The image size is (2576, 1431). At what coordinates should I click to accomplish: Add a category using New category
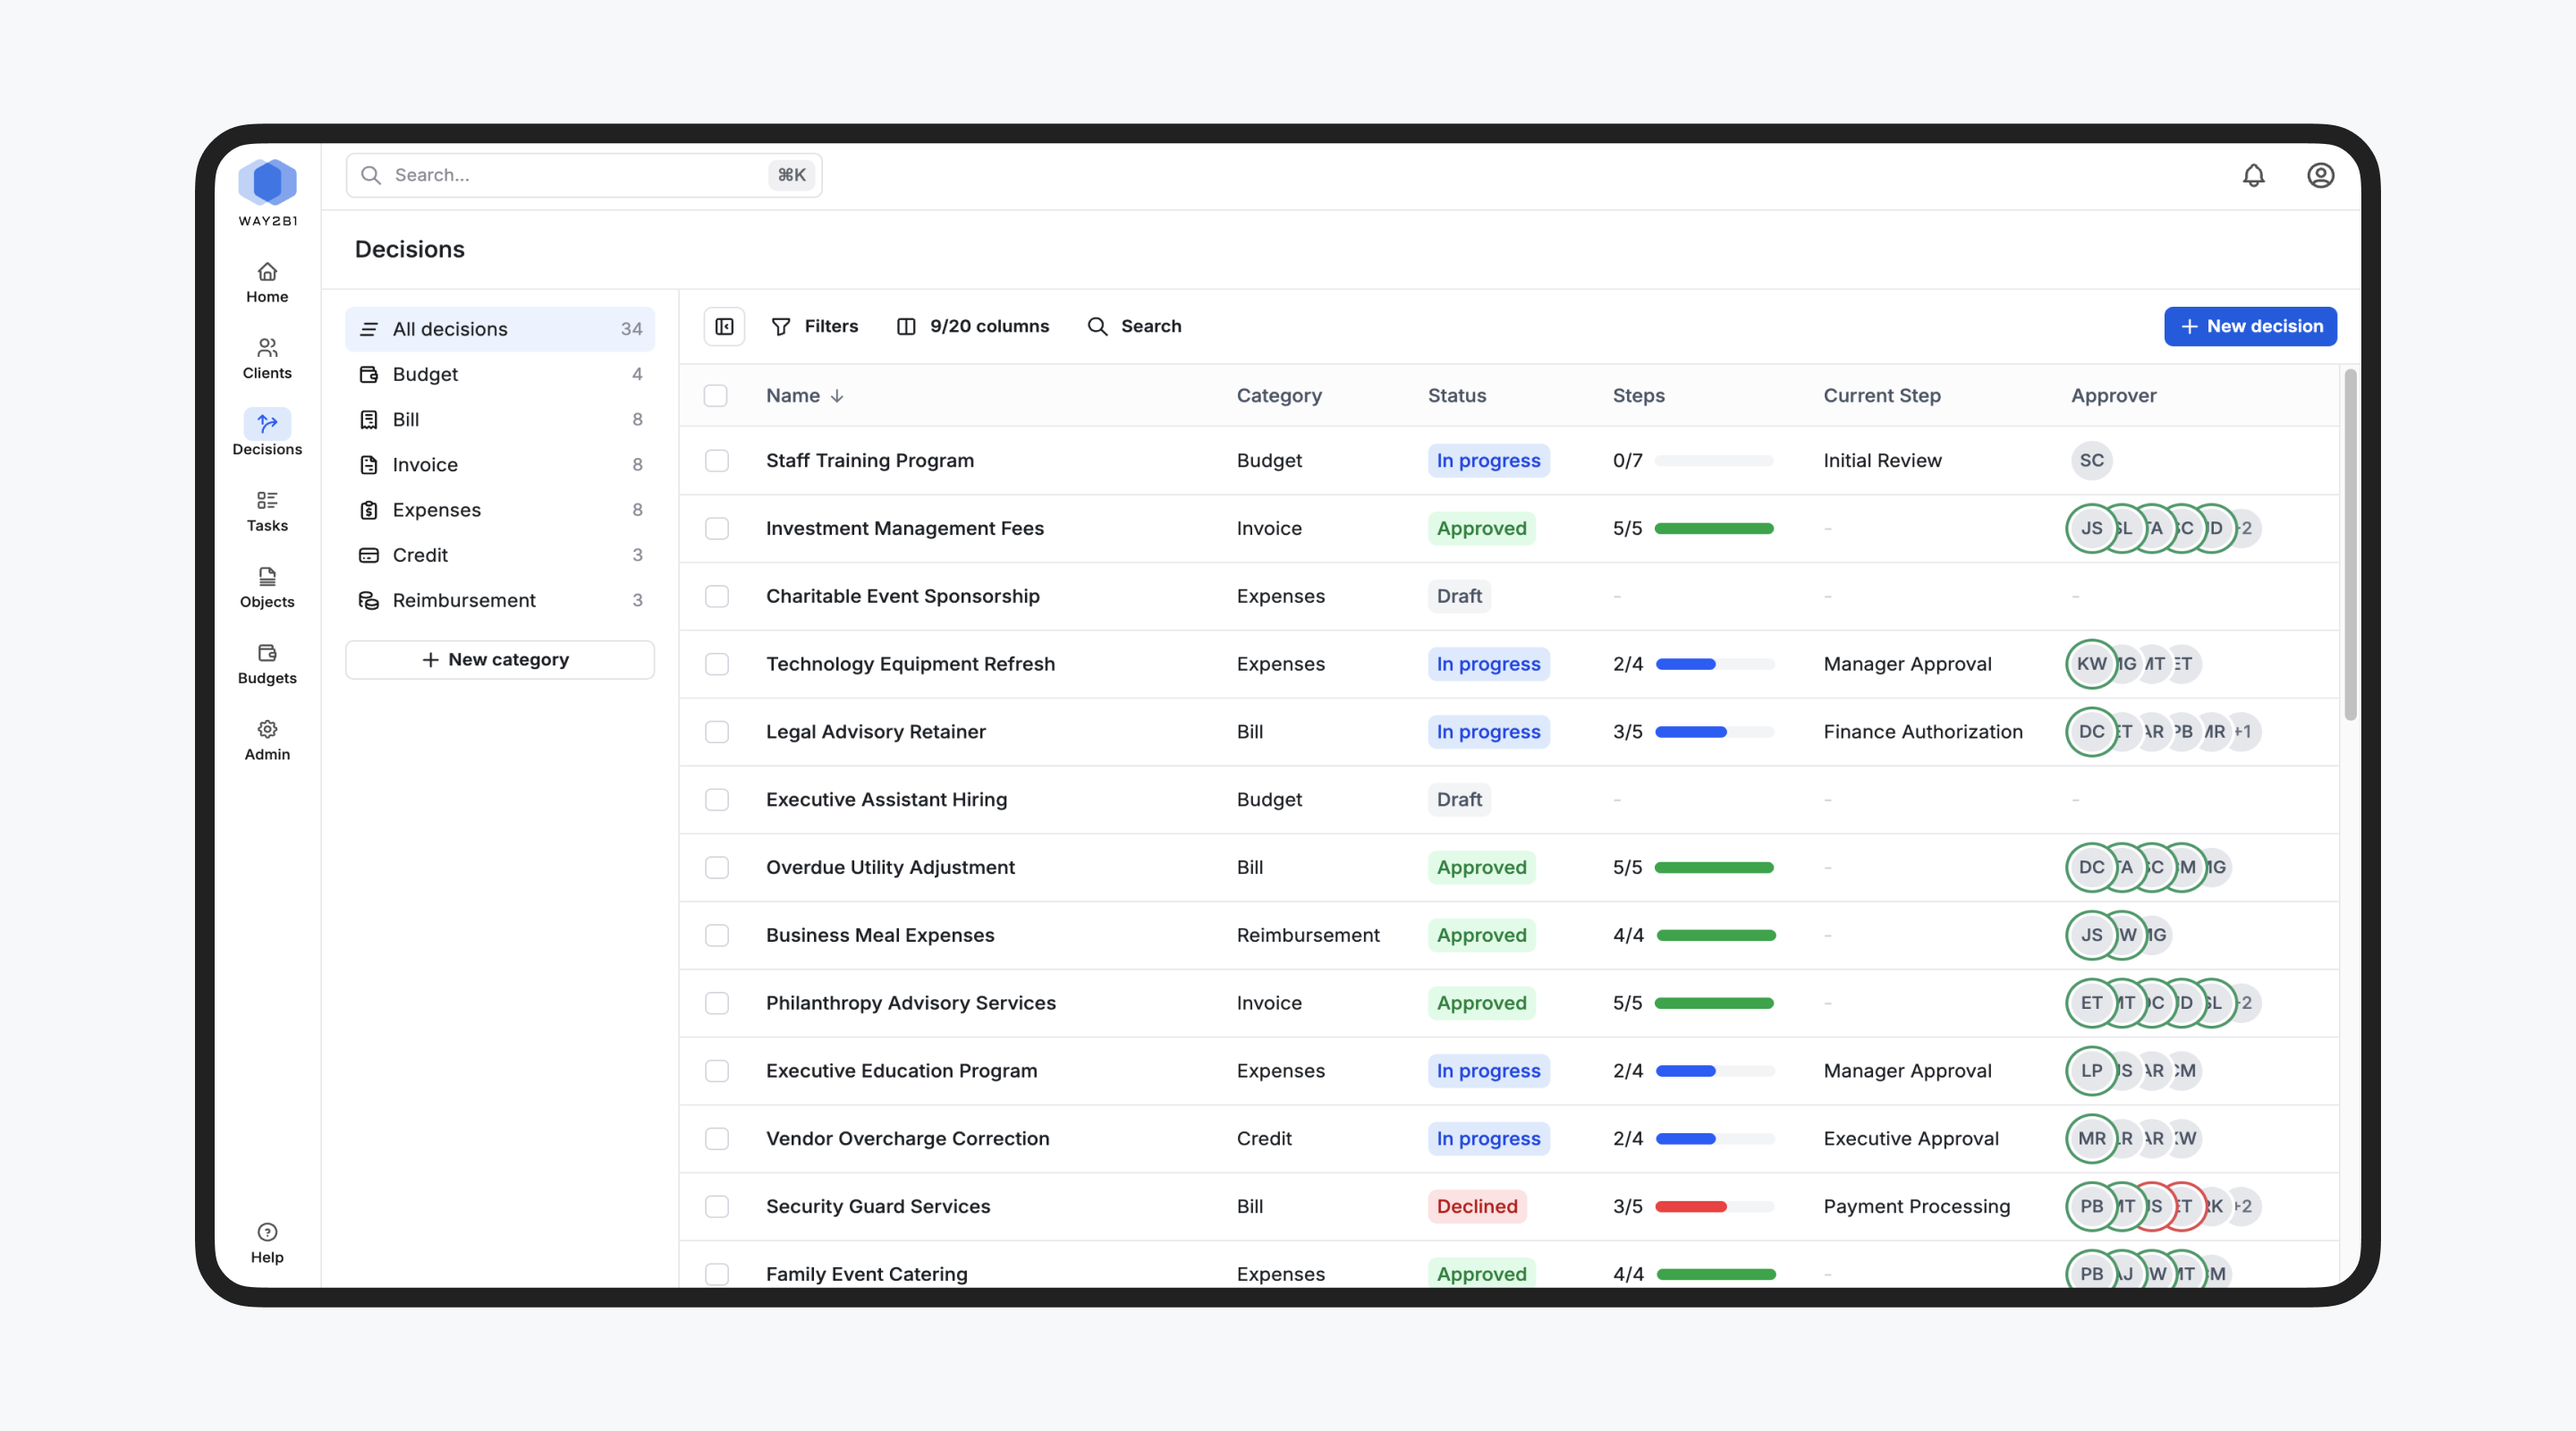pos(499,659)
